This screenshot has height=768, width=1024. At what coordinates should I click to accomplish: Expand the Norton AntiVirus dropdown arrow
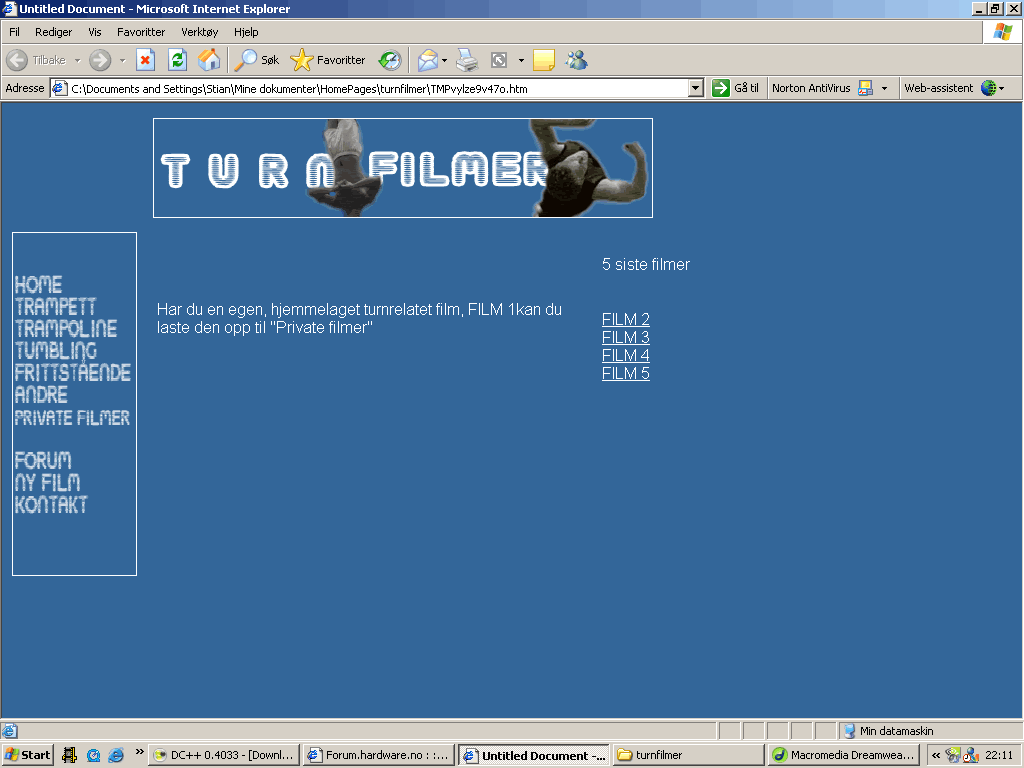click(x=884, y=88)
